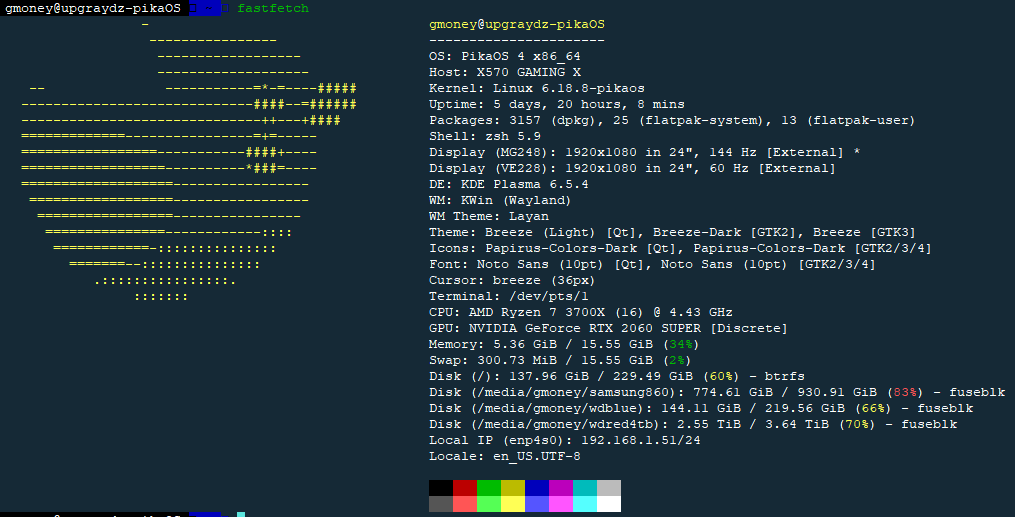Screen dimensions: 1015x517
Task: Pick the bright yellow block in bottom row
Action: tap(513, 504)
